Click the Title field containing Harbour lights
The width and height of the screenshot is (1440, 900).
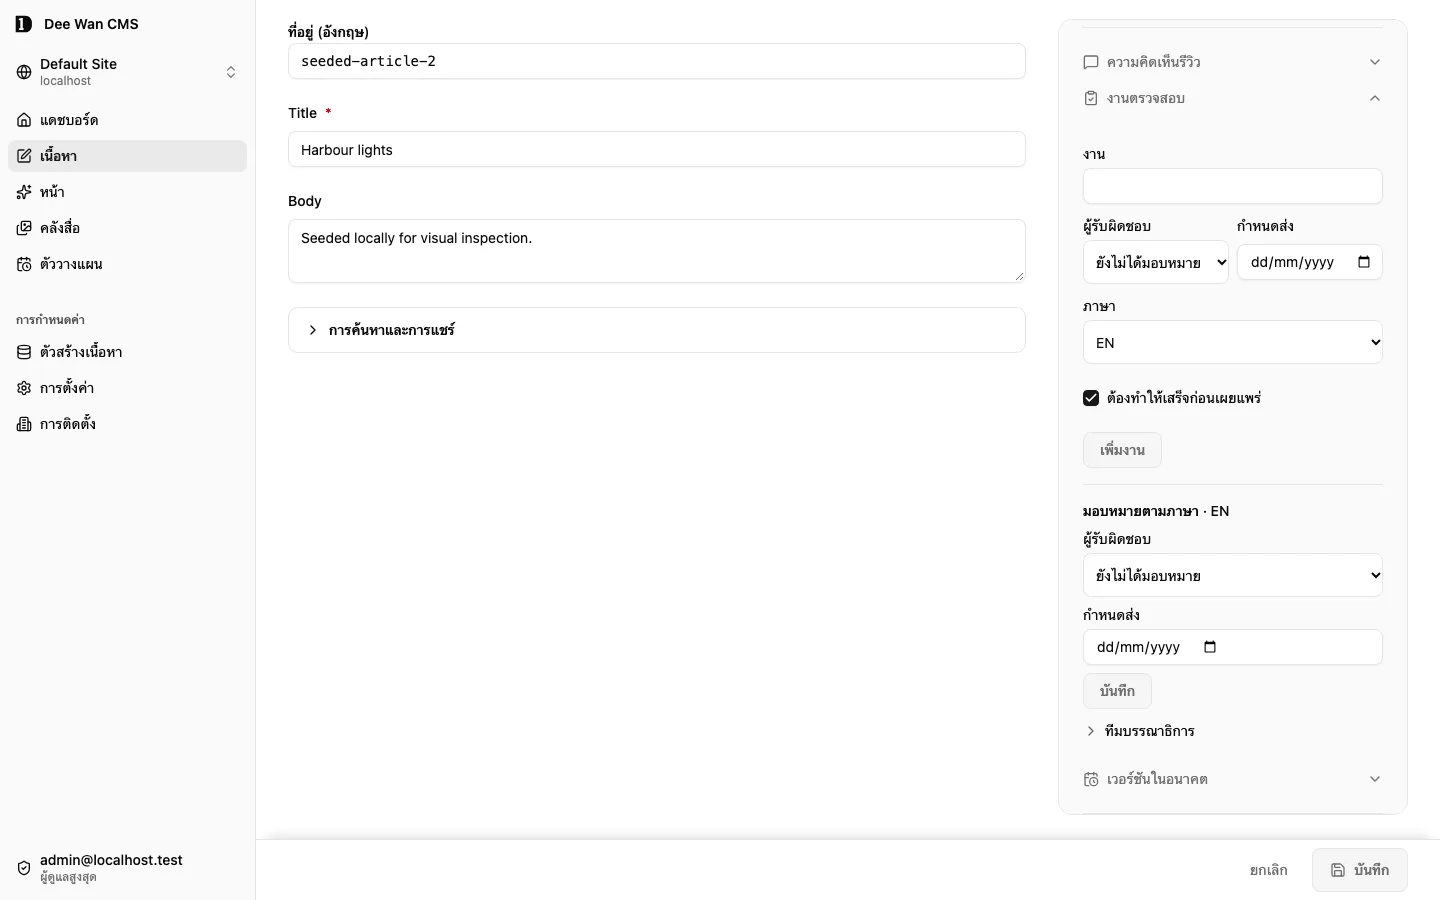(x=657, y=149)
